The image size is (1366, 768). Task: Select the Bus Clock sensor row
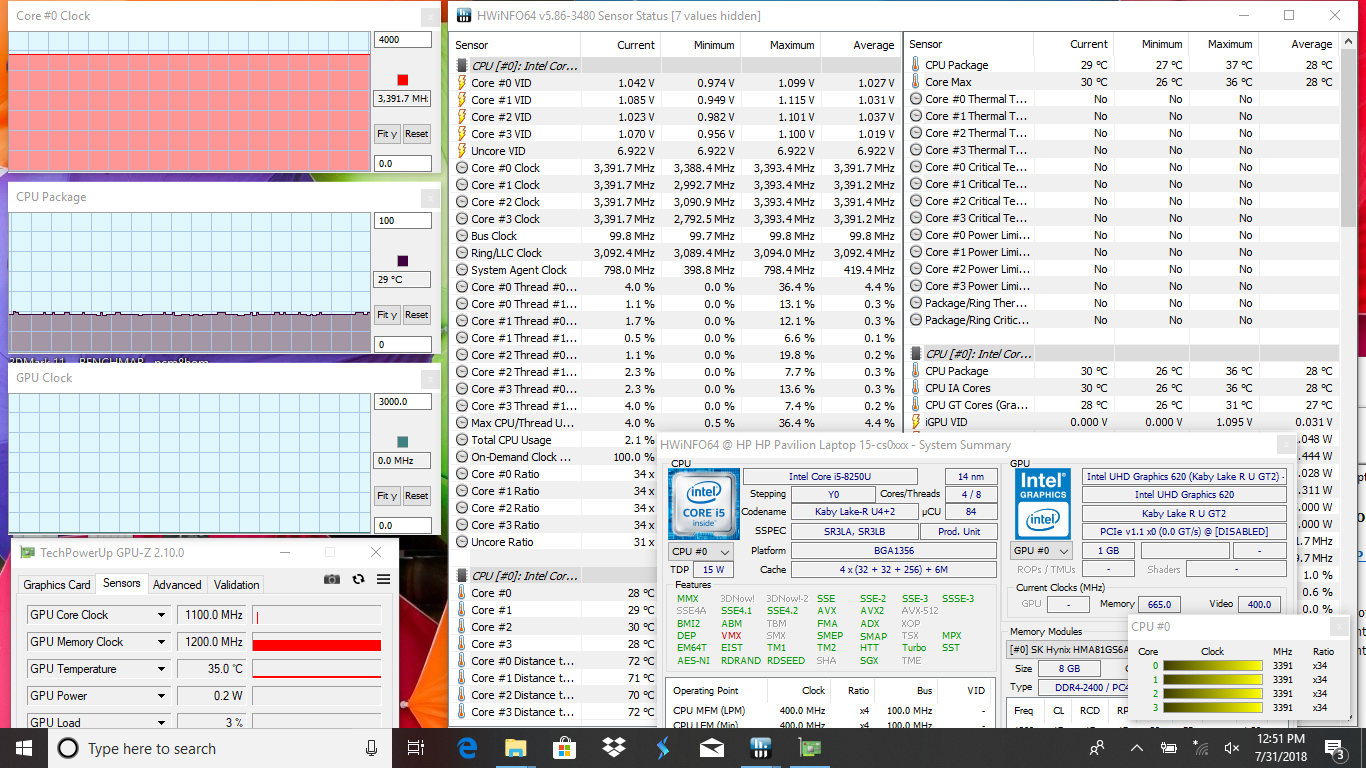(675, 236)
